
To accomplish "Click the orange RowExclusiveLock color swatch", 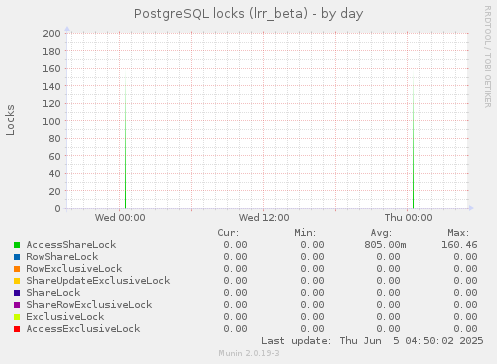I will point(17,269).
